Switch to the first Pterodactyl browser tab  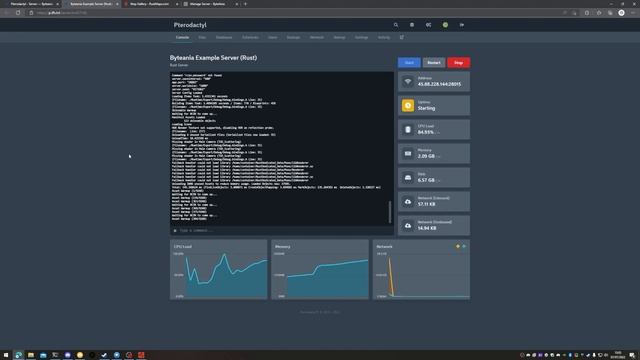[x=32, y=4]
